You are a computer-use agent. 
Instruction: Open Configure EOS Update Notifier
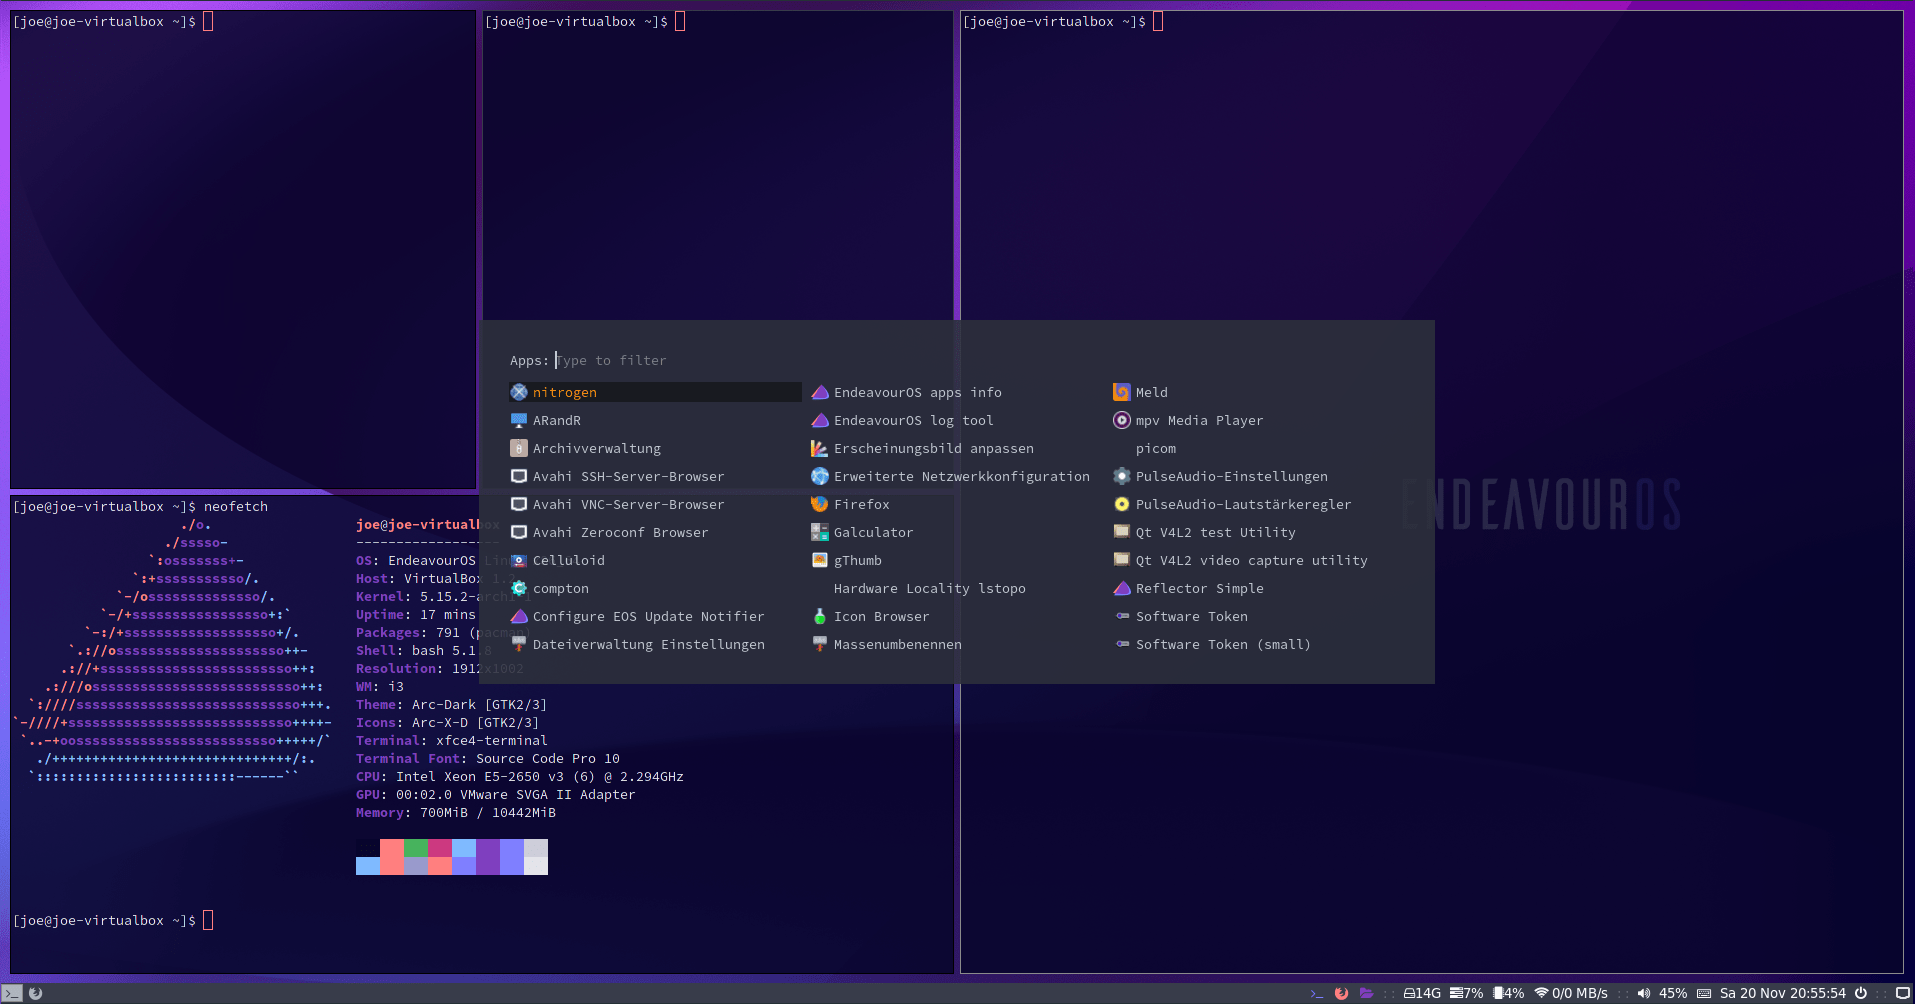pos(648,616)
